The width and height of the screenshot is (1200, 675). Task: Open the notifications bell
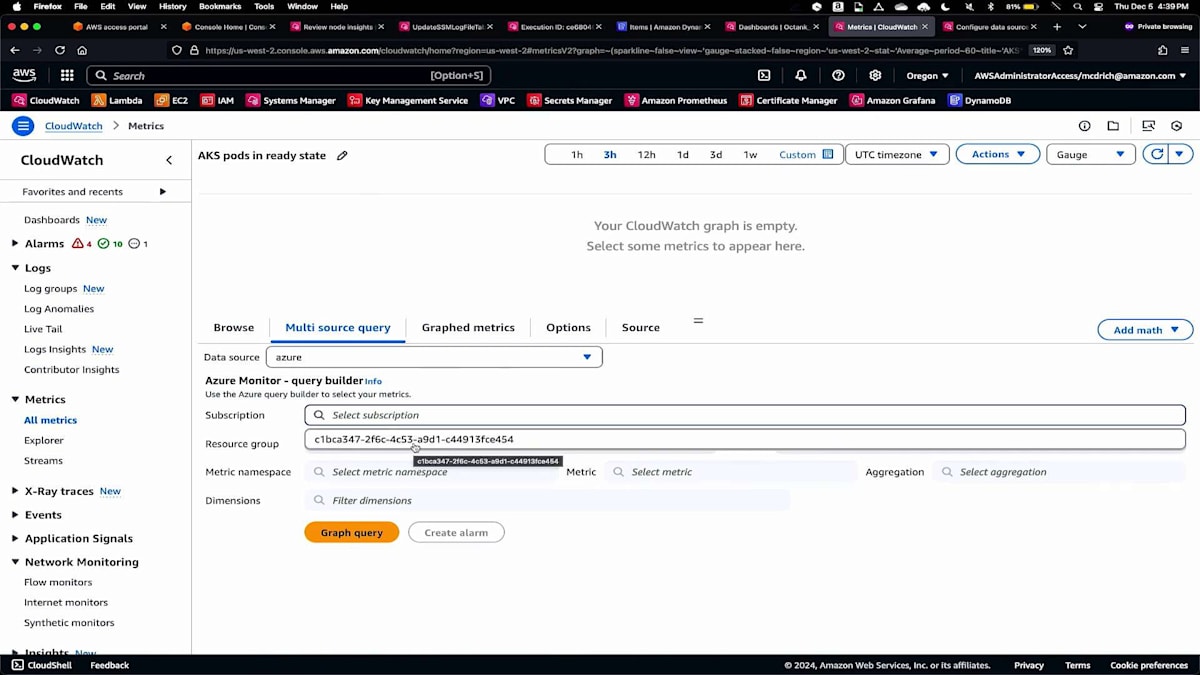[801, 75]
